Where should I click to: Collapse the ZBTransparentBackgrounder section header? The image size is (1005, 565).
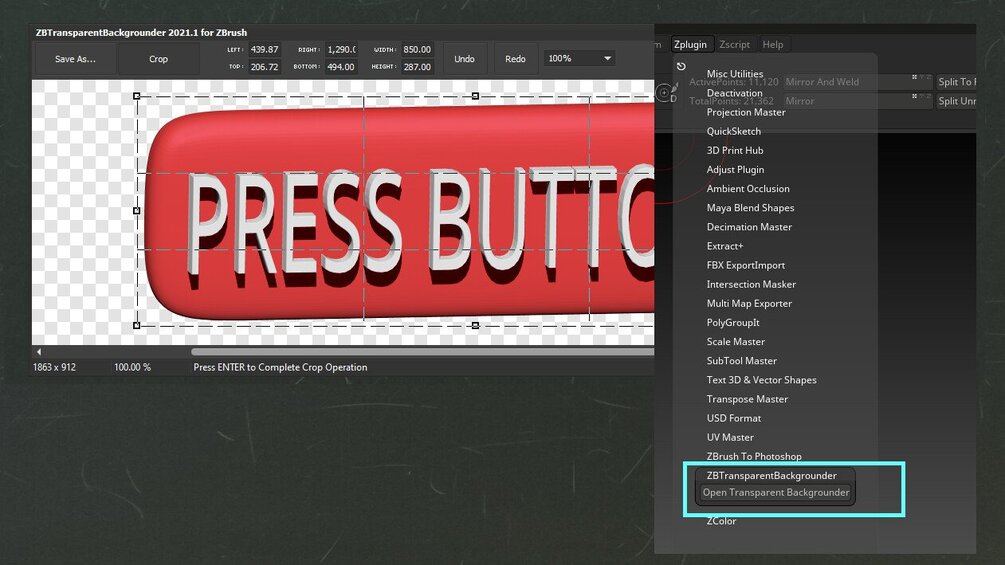[x=772, y=475]
